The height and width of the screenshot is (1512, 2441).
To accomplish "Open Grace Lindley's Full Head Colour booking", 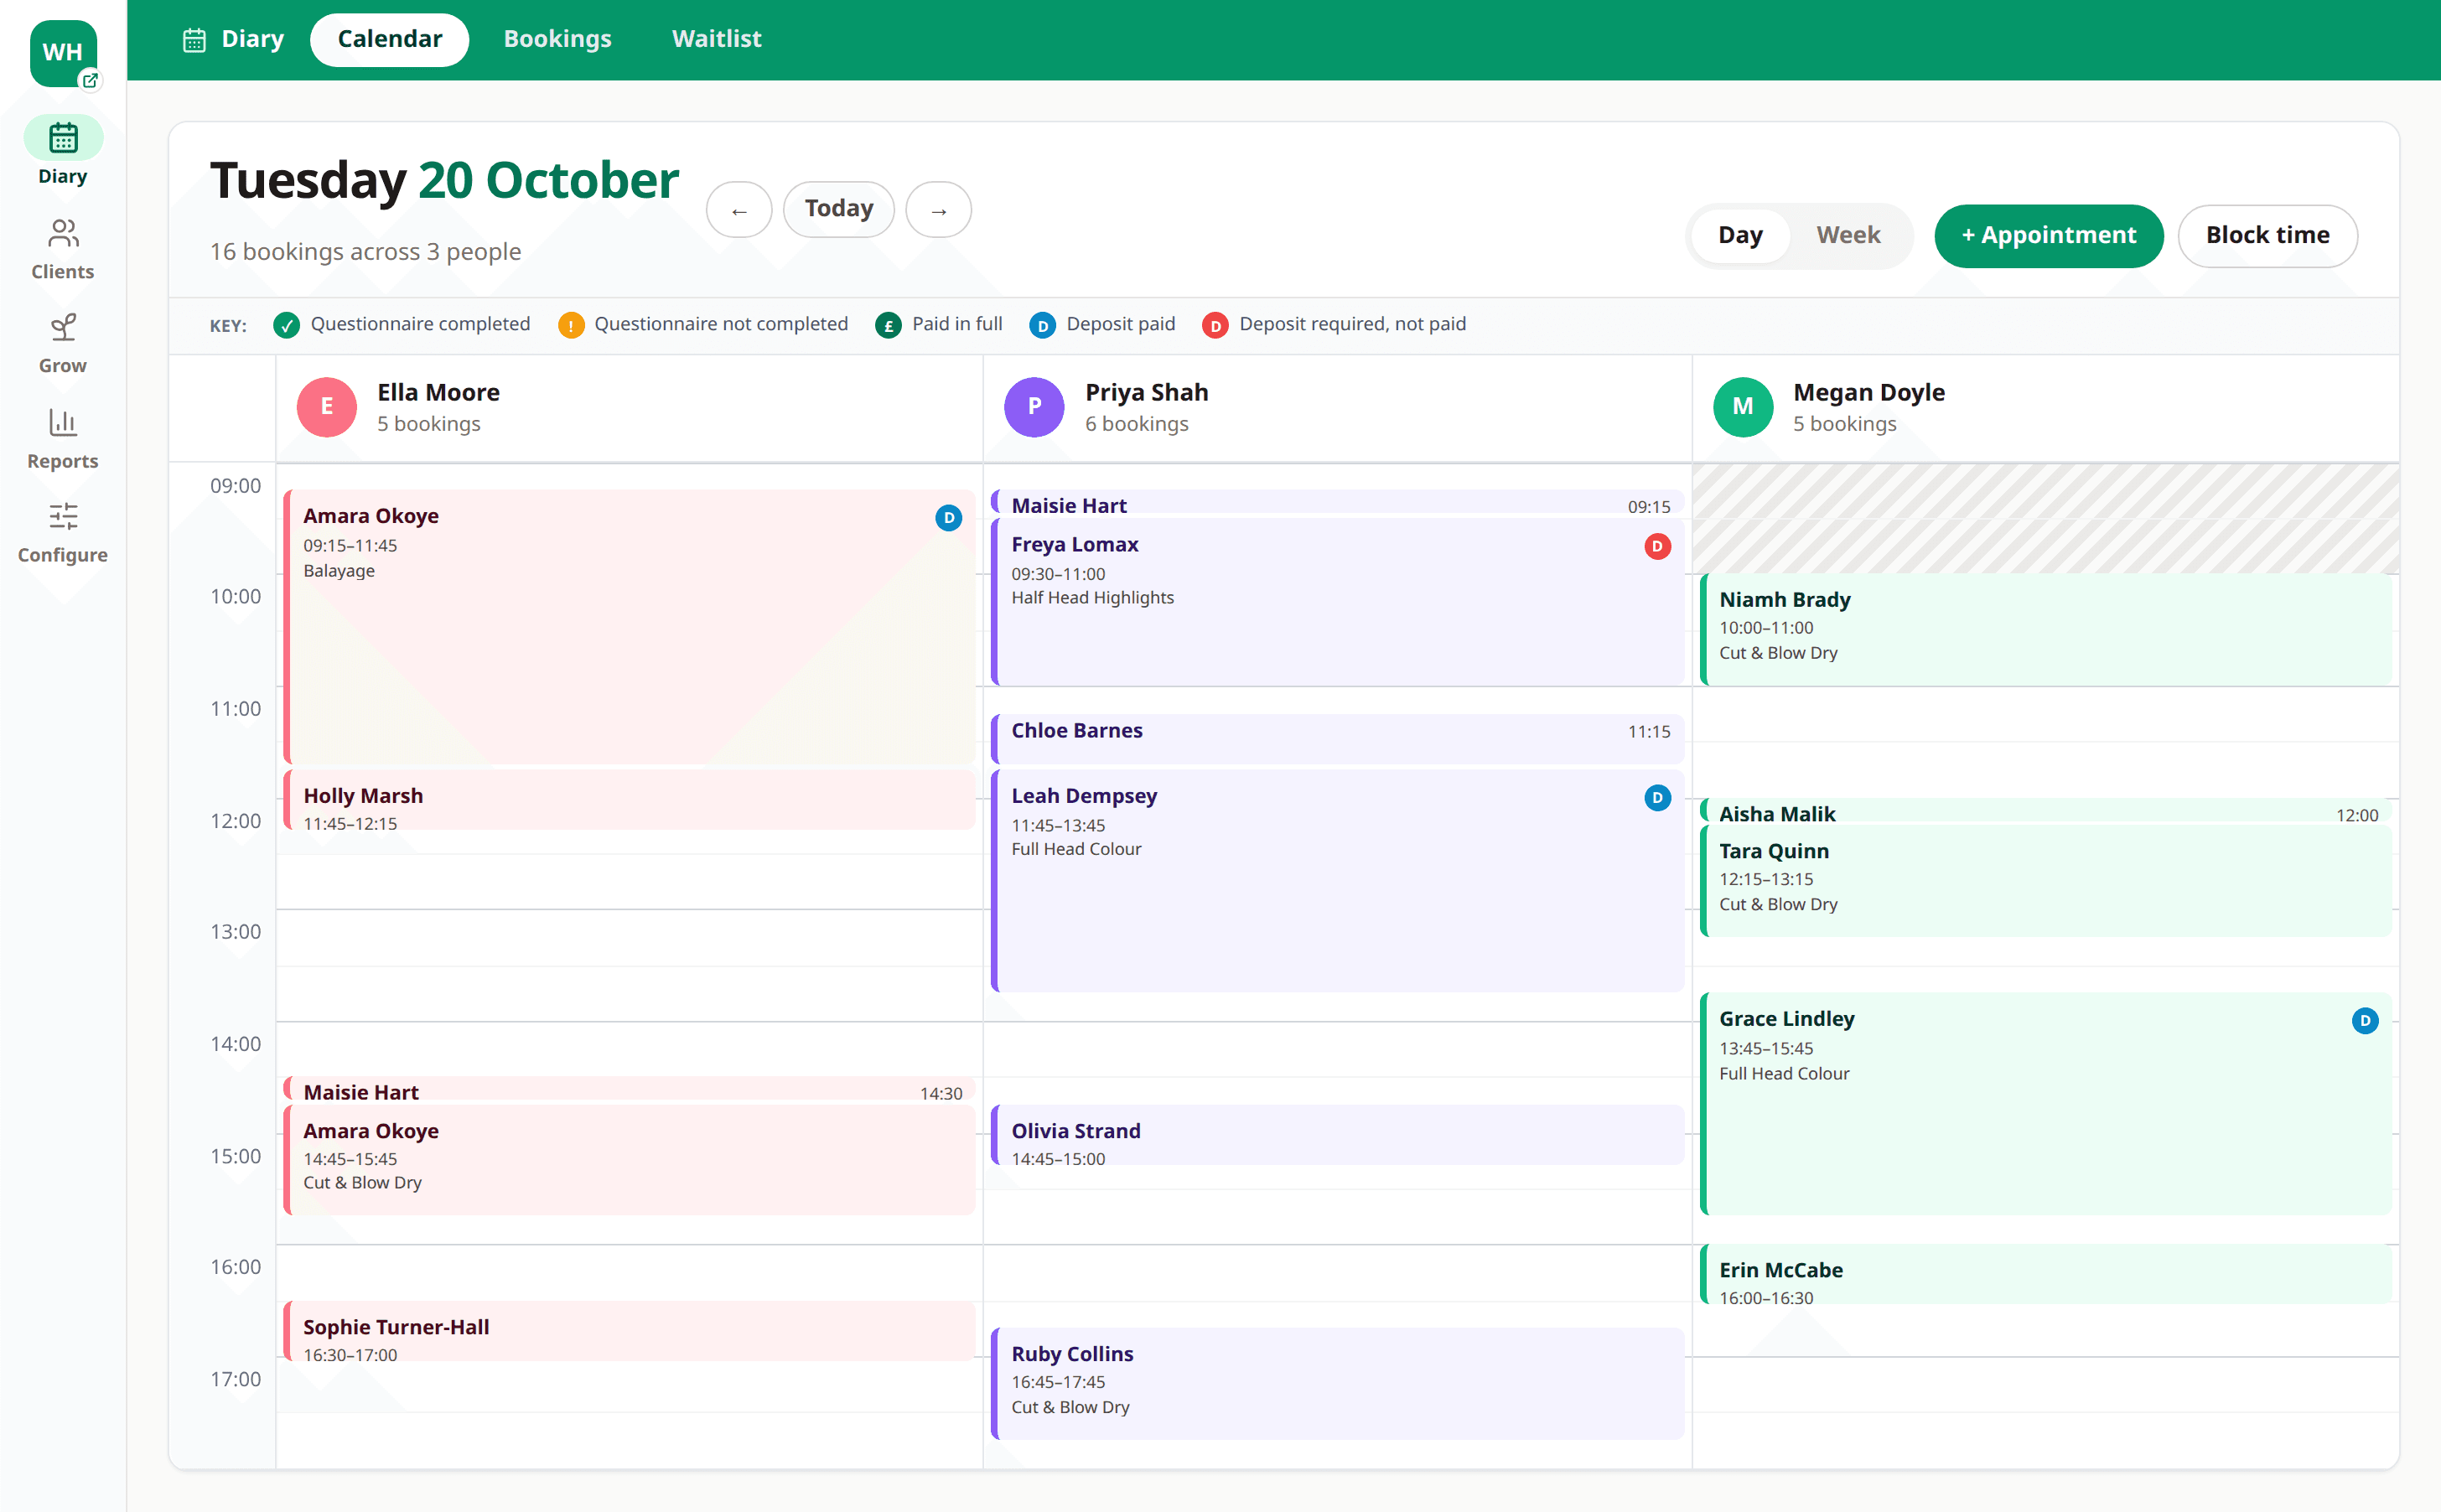I will tap(2045, 1104).
